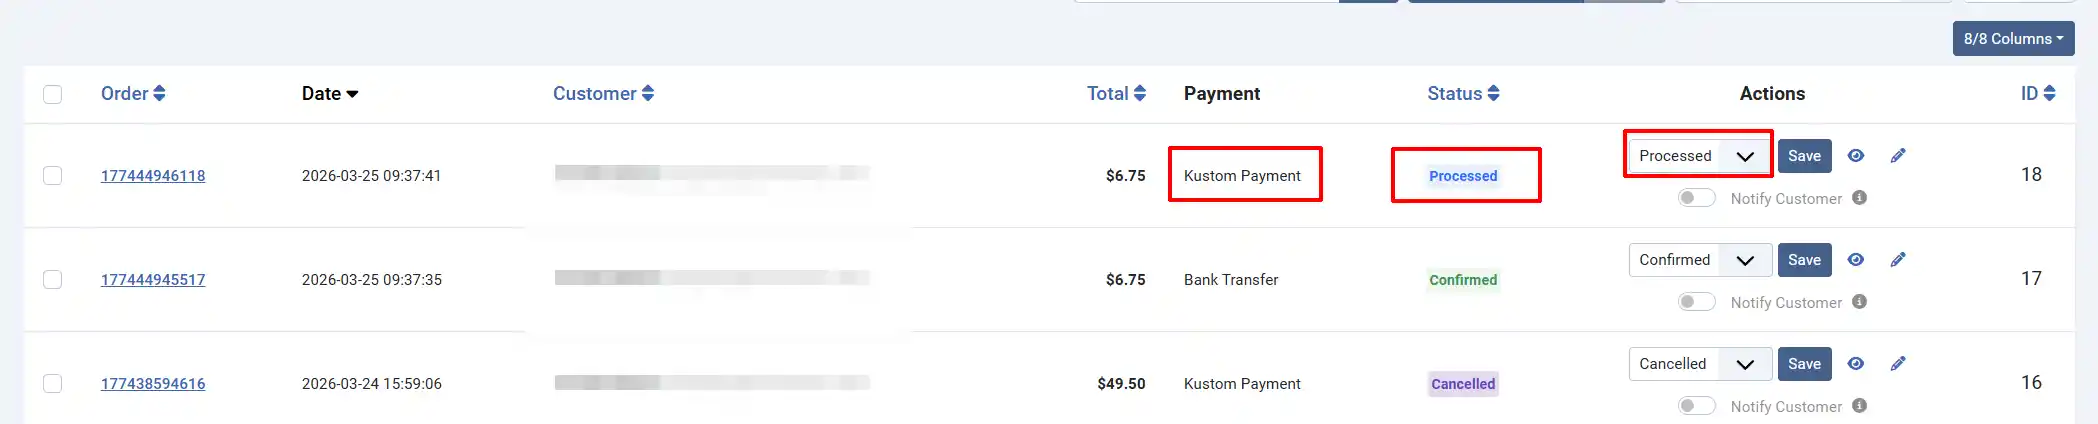Open the Processed status dropdown
The height and width of the screenshot is (424, 2098).
1700,156
